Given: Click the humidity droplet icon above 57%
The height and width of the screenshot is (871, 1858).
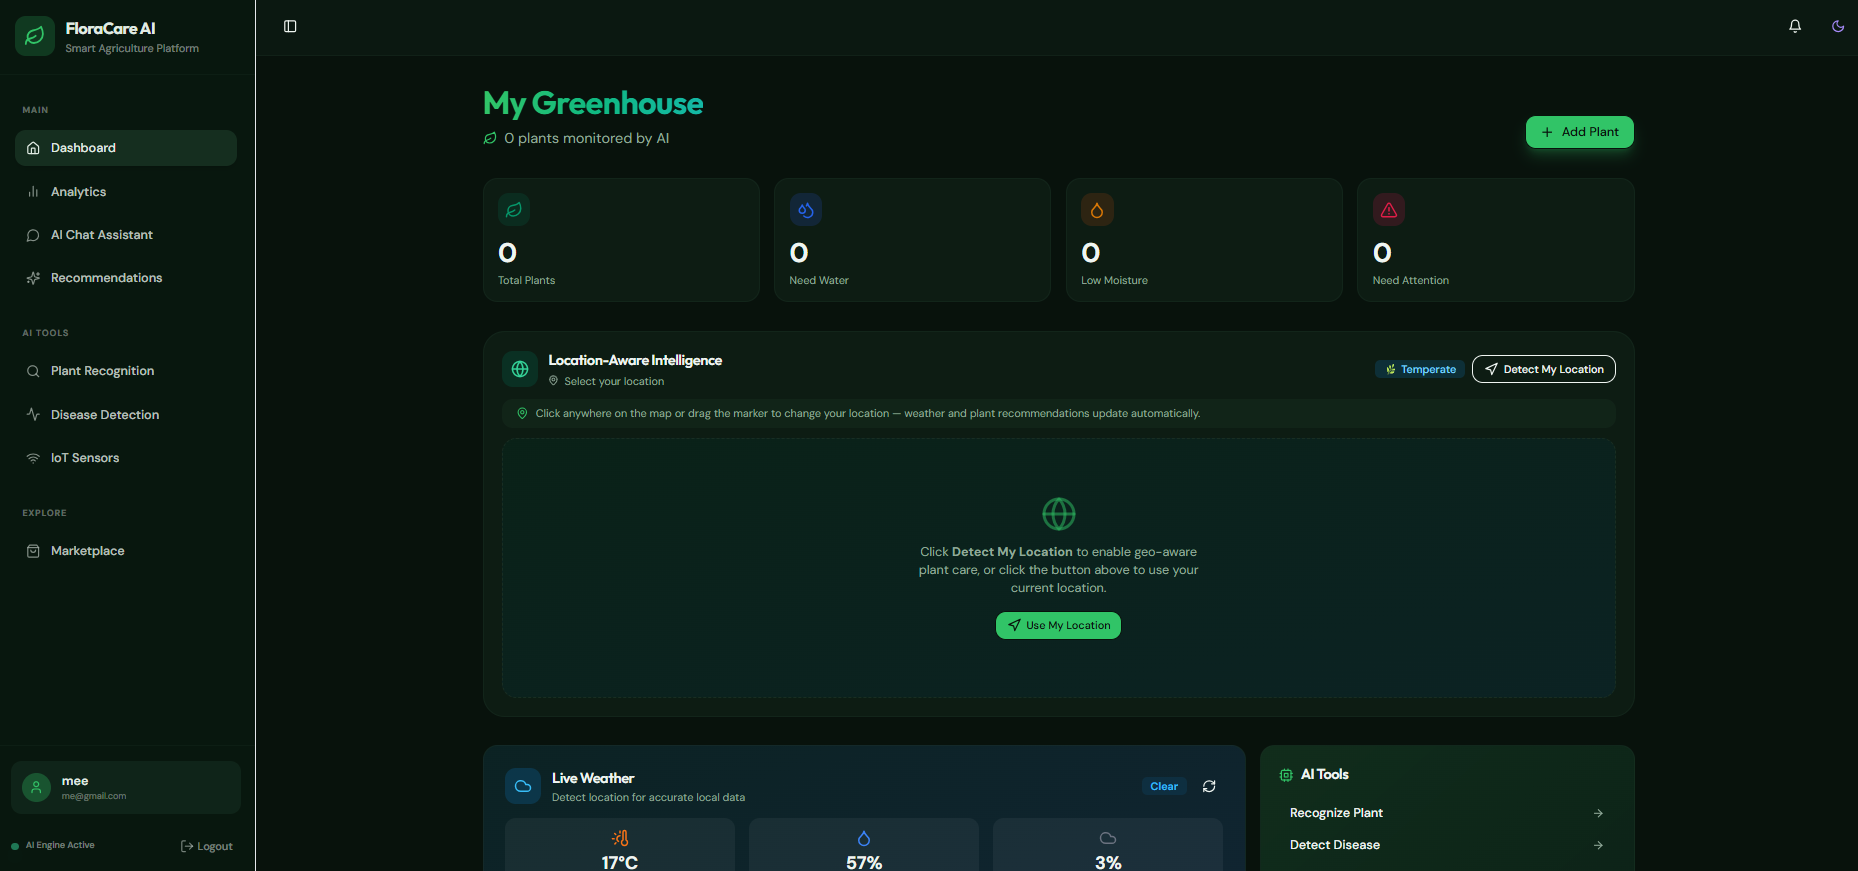Looking at the screenshot, I should pyautogui.click(x=864, y=838).
